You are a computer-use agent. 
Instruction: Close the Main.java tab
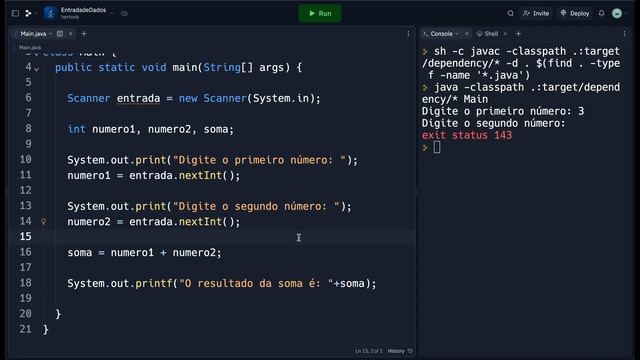(x=70, y=34)
